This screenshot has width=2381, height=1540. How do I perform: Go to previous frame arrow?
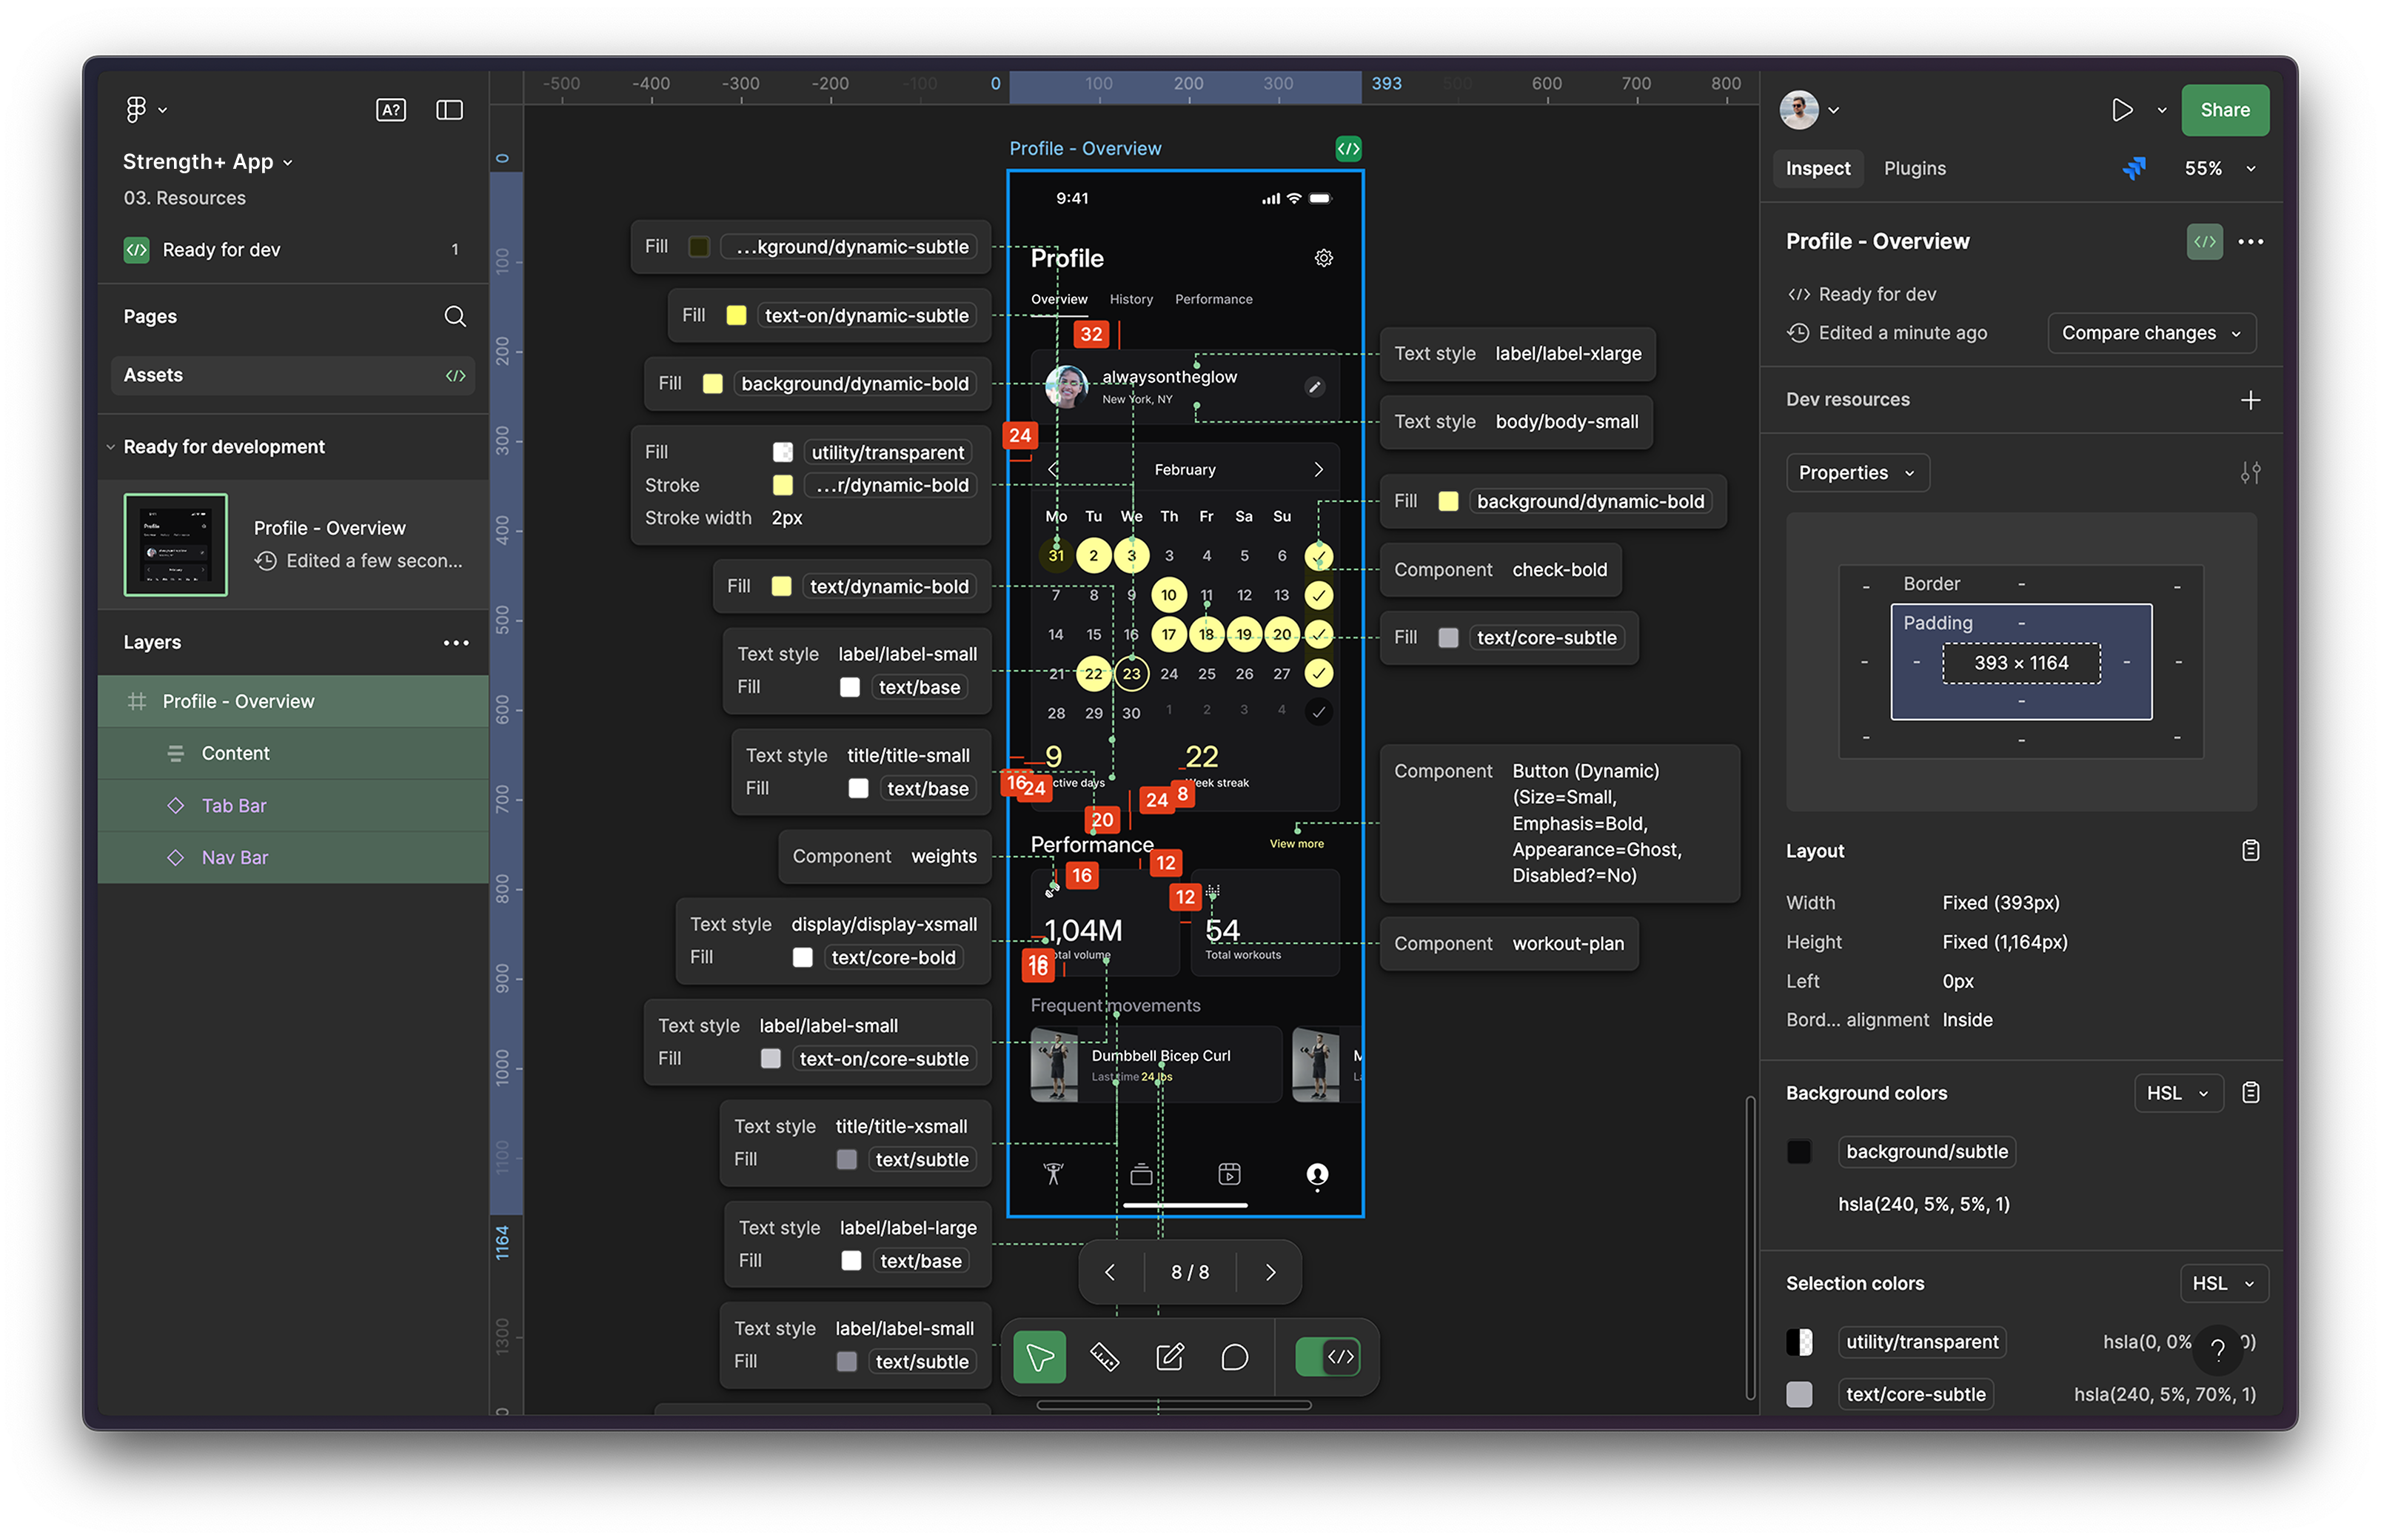click(1108, 1271)
